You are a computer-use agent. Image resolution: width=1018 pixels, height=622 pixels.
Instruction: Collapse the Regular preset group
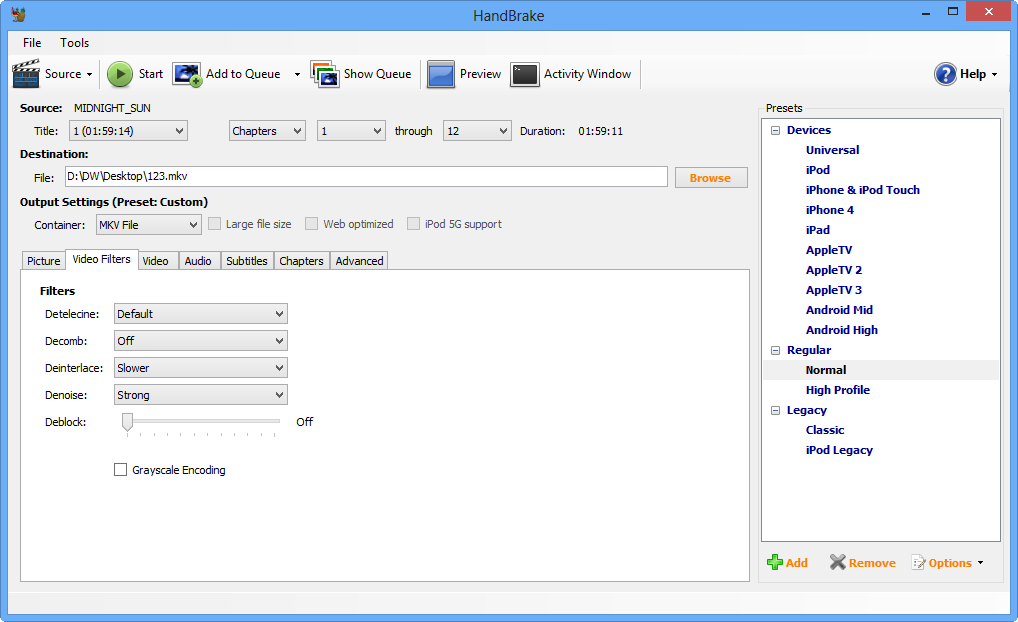tap(775, 351)
